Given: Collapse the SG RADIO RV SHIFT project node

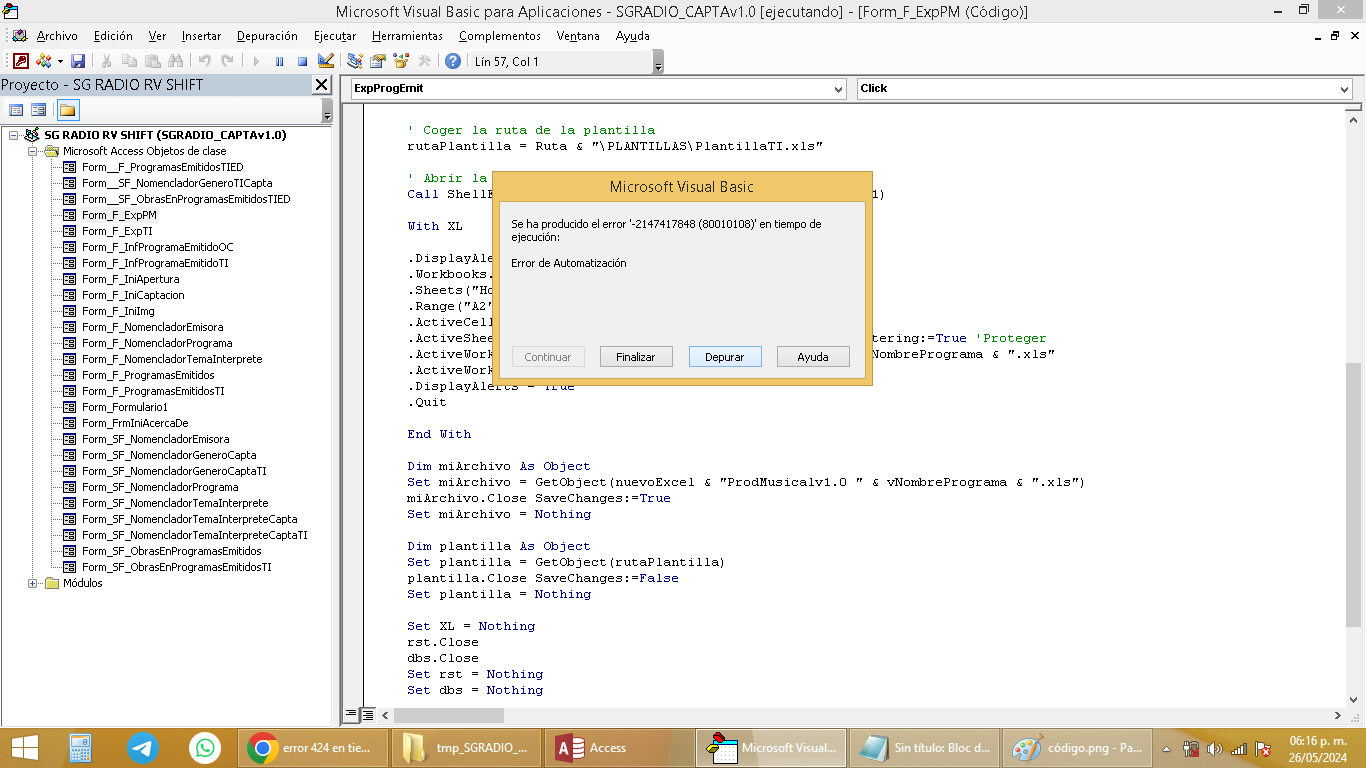Looking at the screenshot, I should [14, 135].
